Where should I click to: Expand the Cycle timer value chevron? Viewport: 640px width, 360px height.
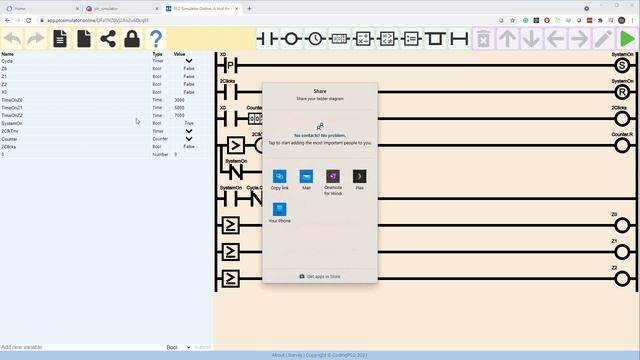(189, 61)
